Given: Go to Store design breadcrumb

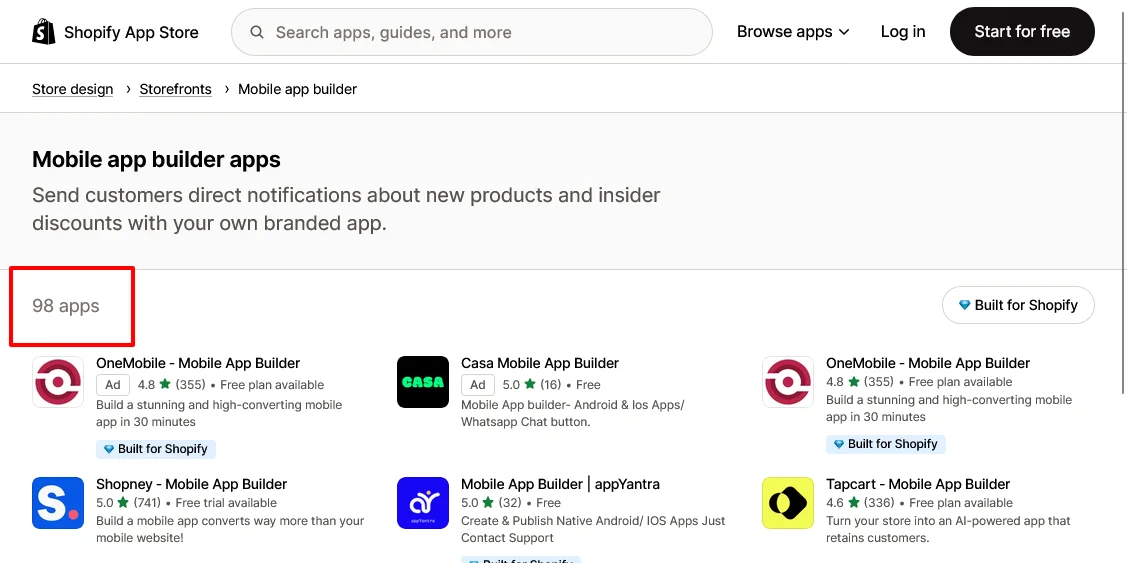Looking at the screenshot, I should tap(73, 89).
